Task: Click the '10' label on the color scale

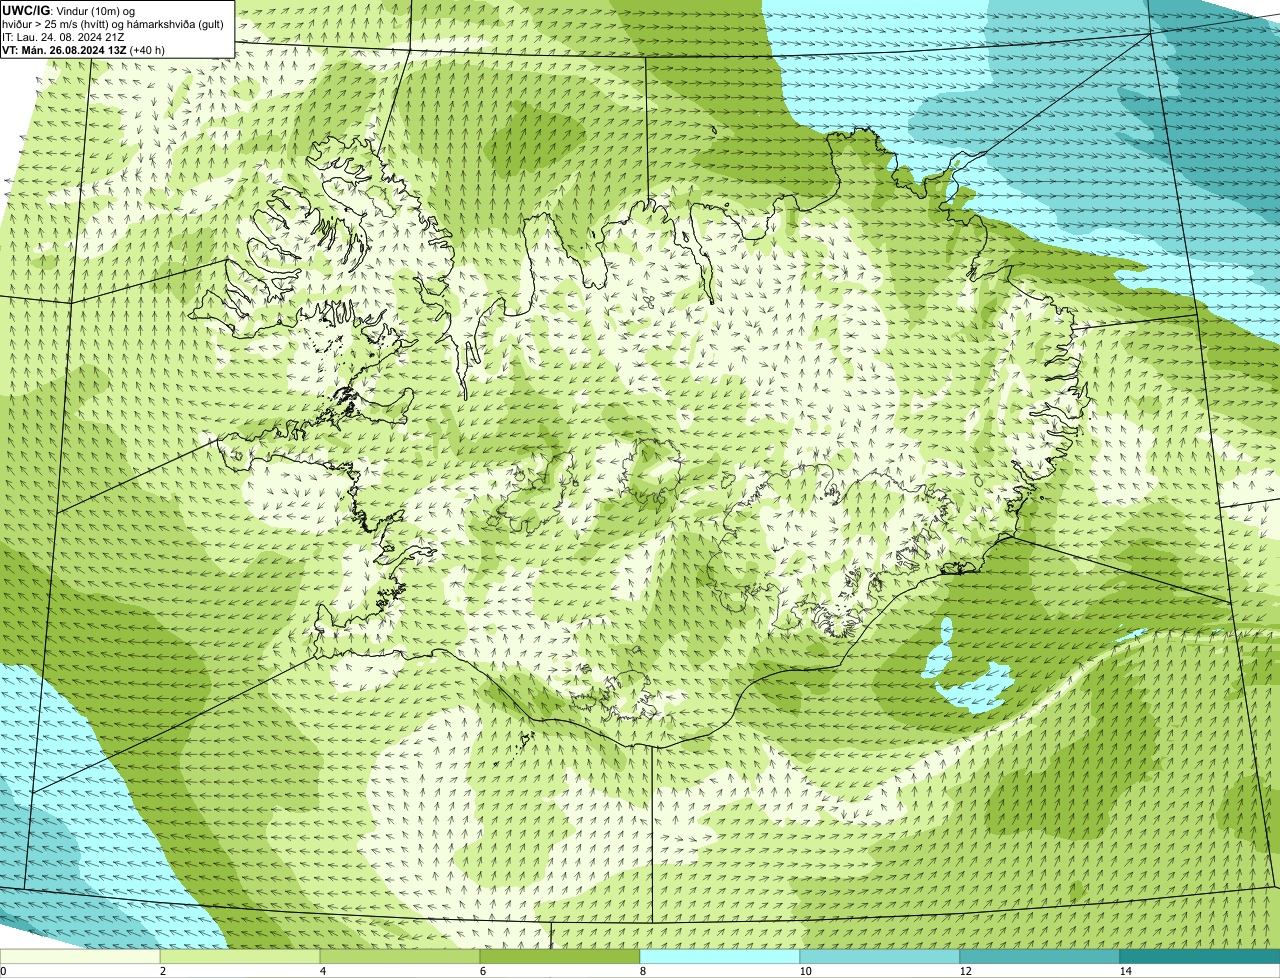Action: (x=805, y=971)
